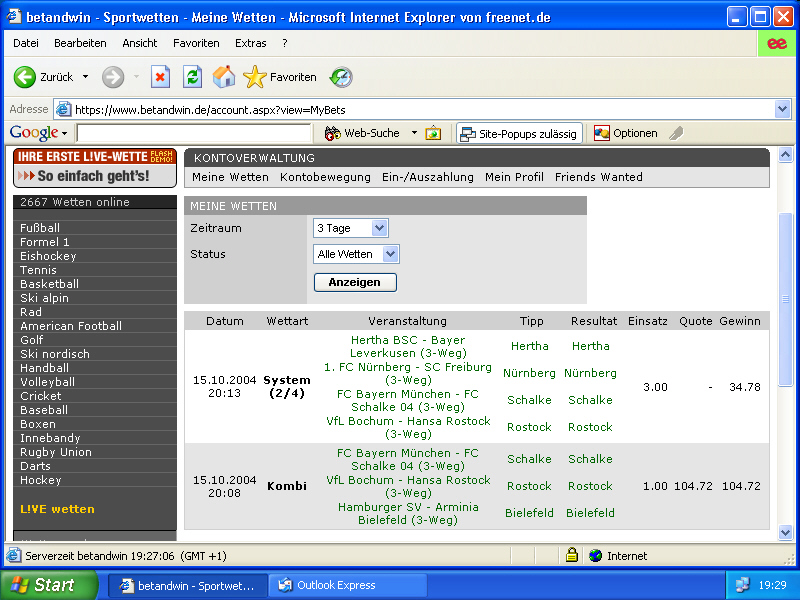This screenshot has width=800, height=600.
Task: Go back with the Zurück arrow icon
Action: pos(24,78)
